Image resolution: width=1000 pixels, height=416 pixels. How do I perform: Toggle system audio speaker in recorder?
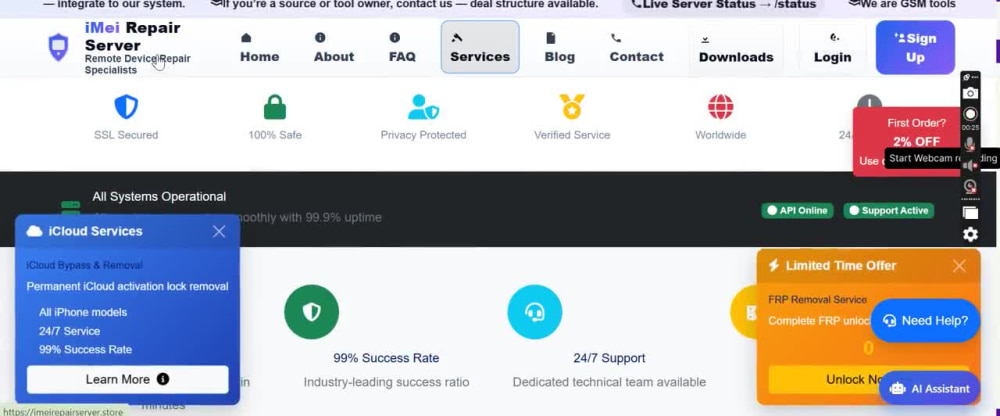point(970,166)
